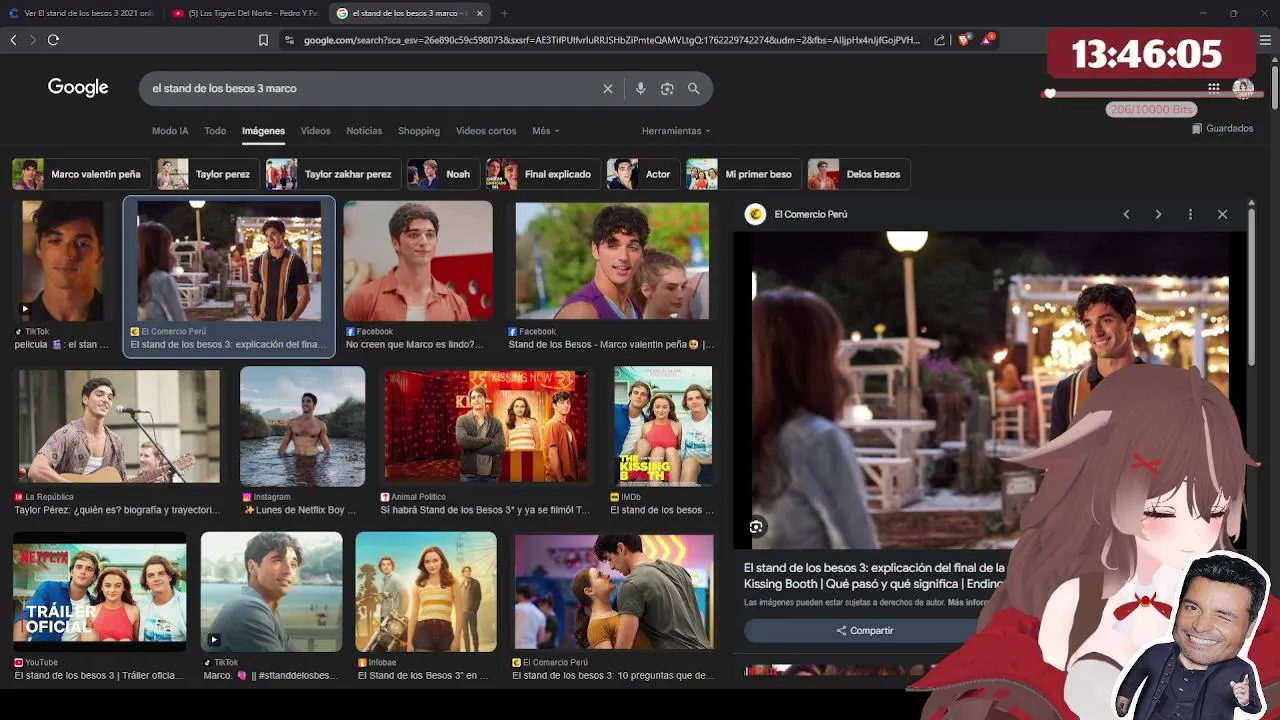Select the Videos cortos search tab
Viewport: 1280px width, 720px height.
pyautogui.click(x=486, y=131)
